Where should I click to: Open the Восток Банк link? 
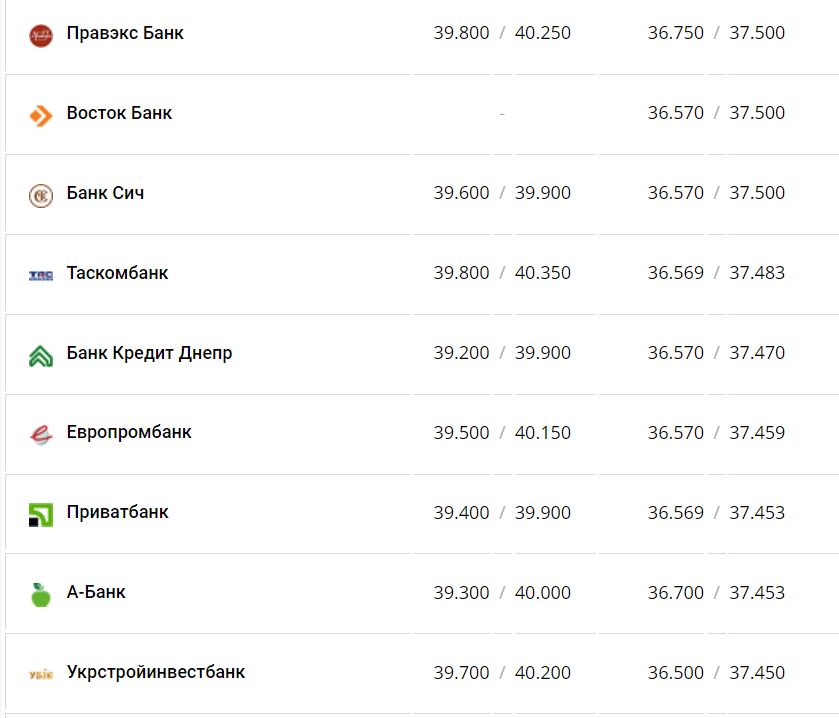pos(119,113)
